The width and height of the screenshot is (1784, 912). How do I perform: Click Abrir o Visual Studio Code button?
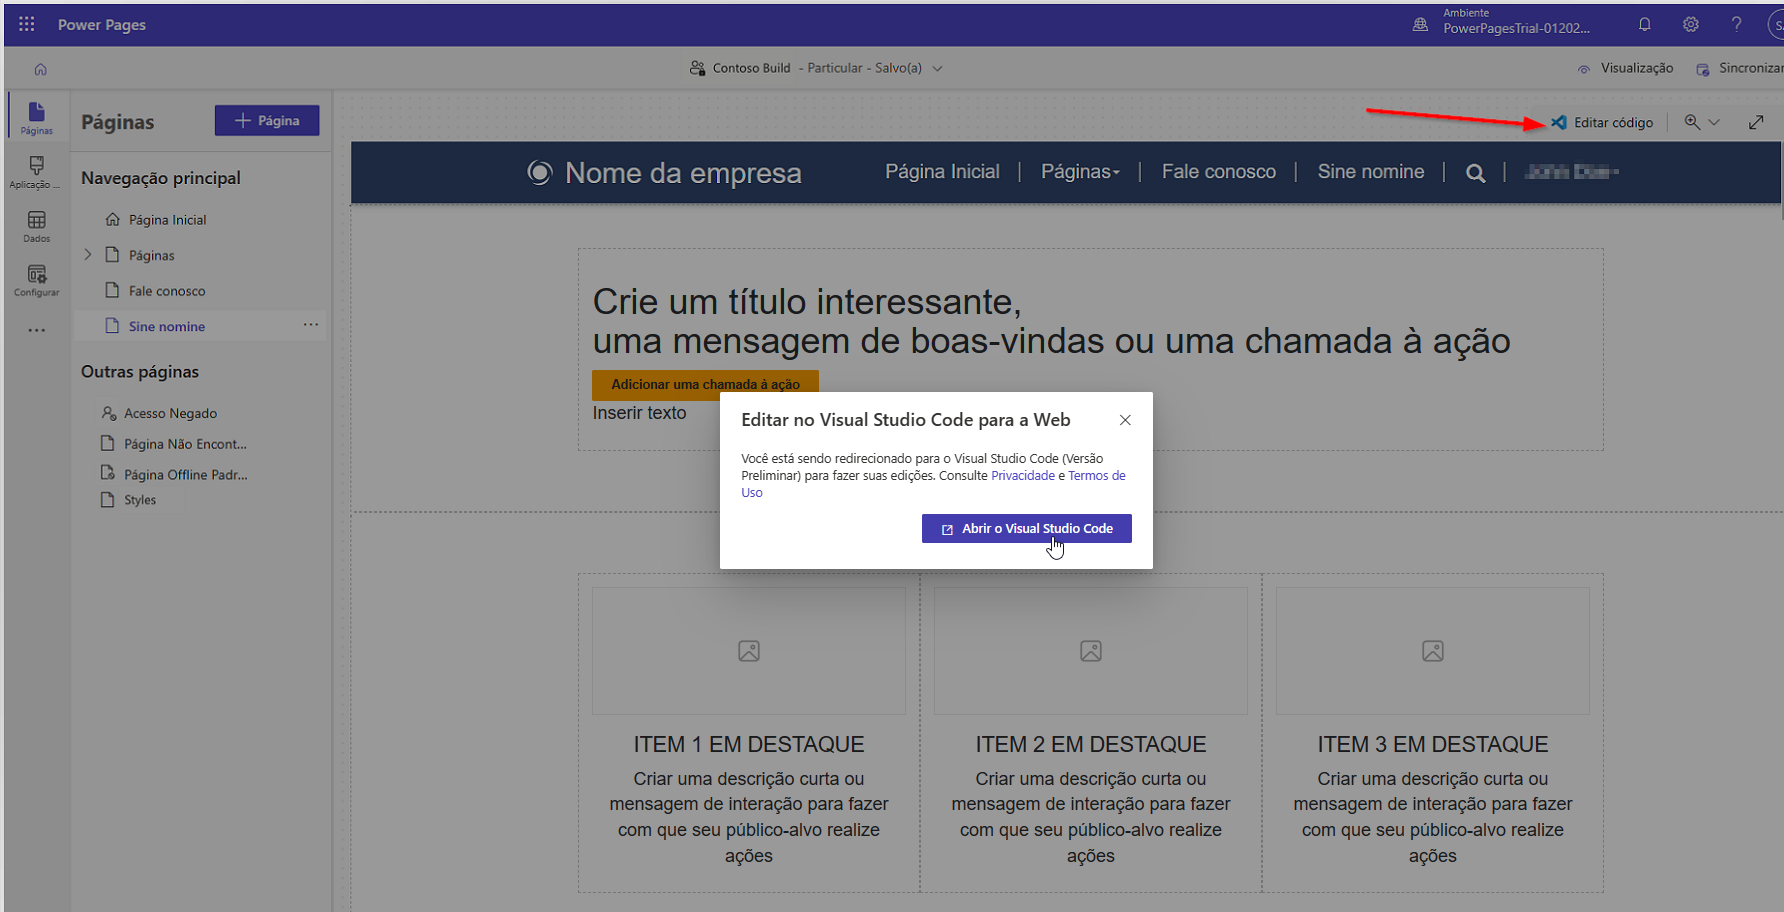click(1026, 528)
